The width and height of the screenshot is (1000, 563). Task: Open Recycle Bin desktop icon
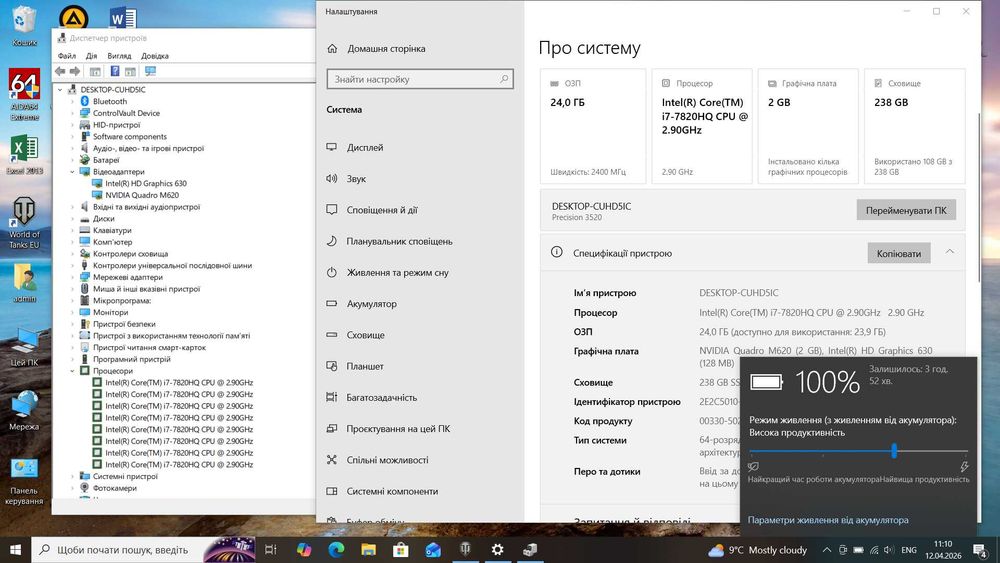coord(24,26)
